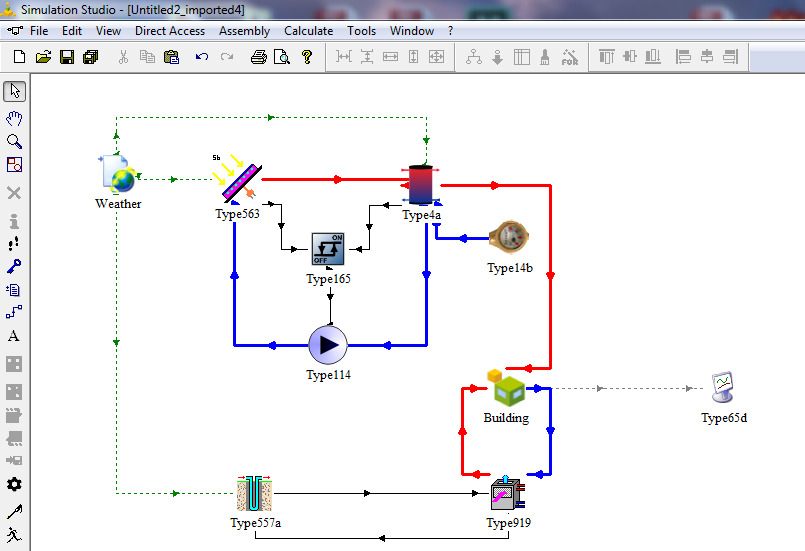The height and width of the screenshot is (551, 805).
Task: Click the Open folder toolbar icon
Action: [43, 56]
